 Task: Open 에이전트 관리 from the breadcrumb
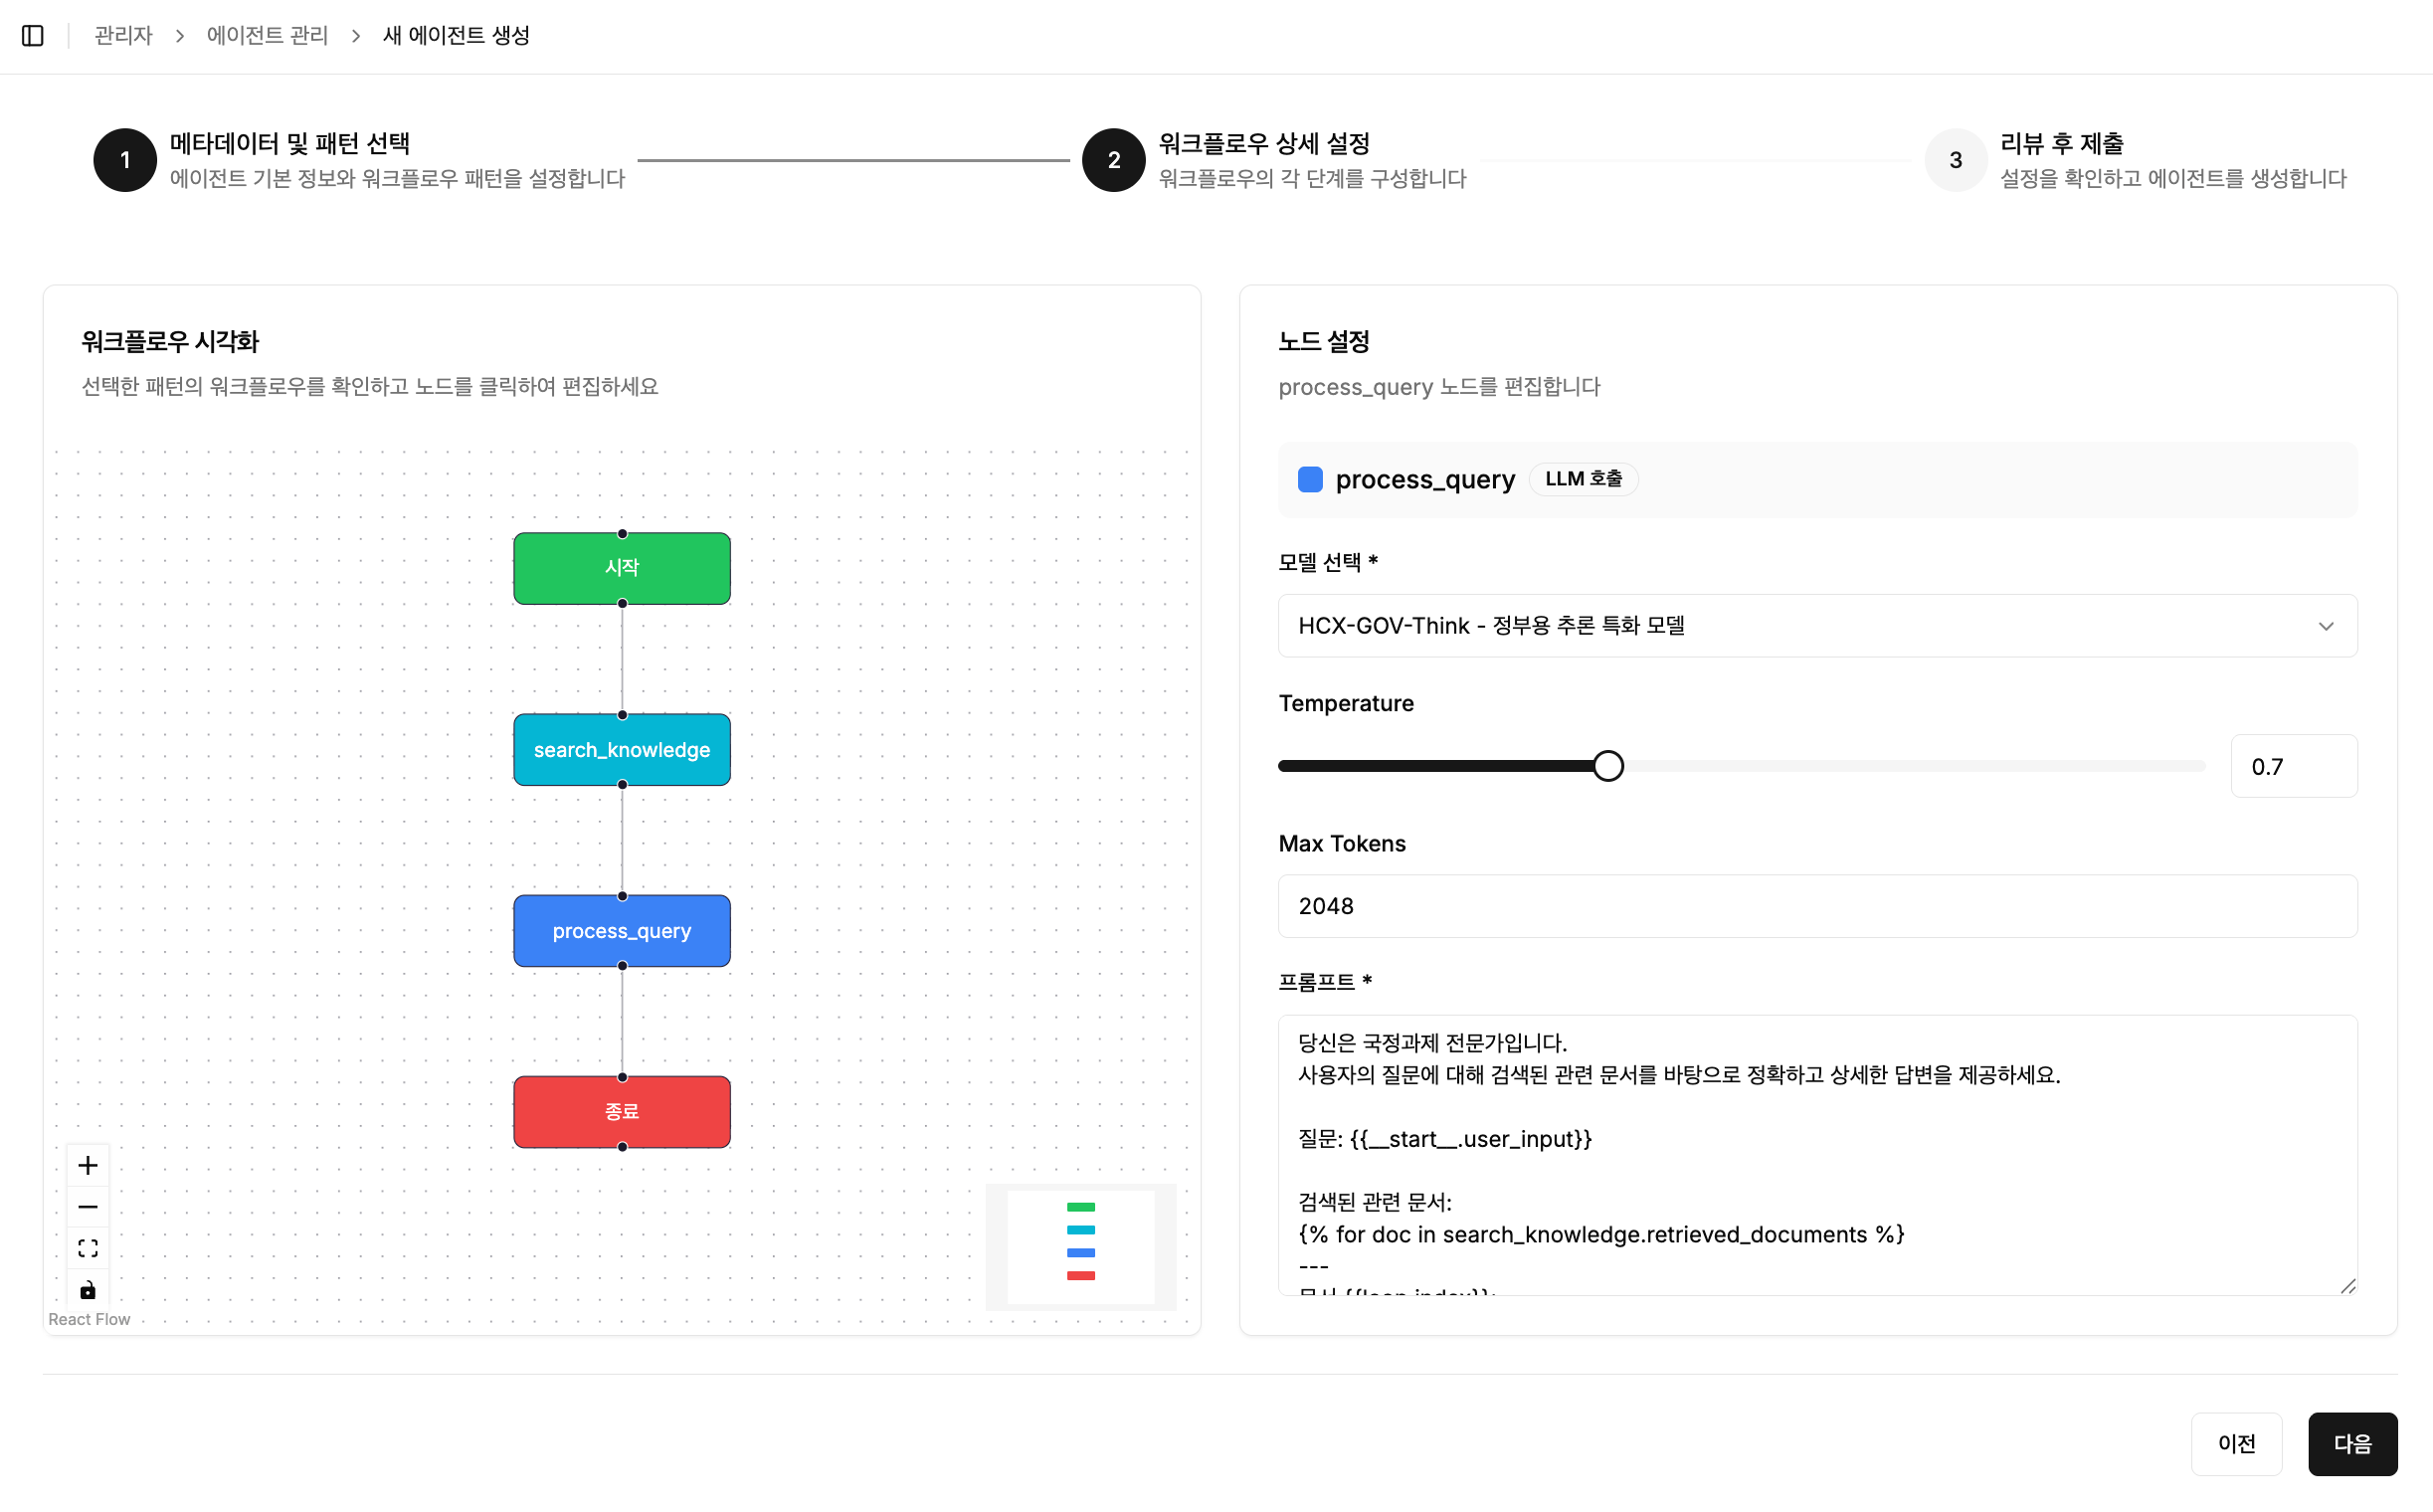266,35
